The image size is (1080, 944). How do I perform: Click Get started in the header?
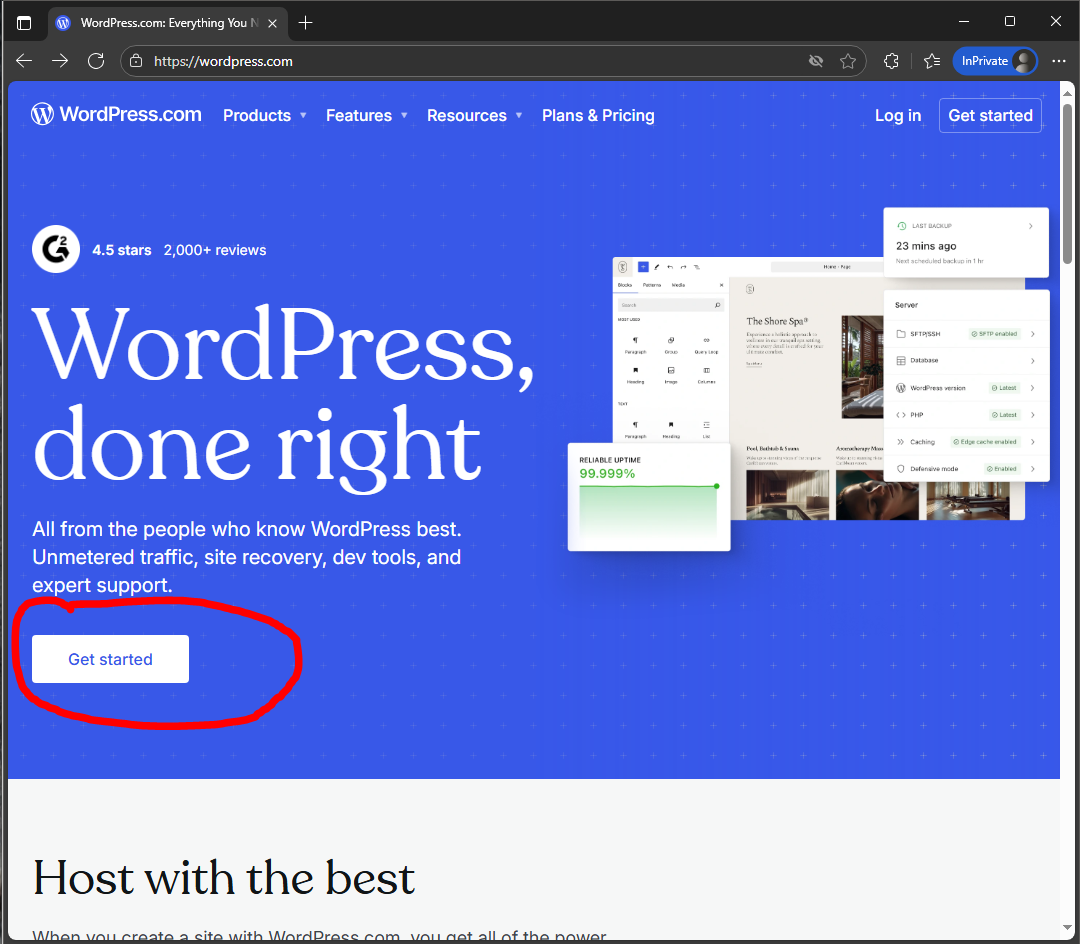990,116
